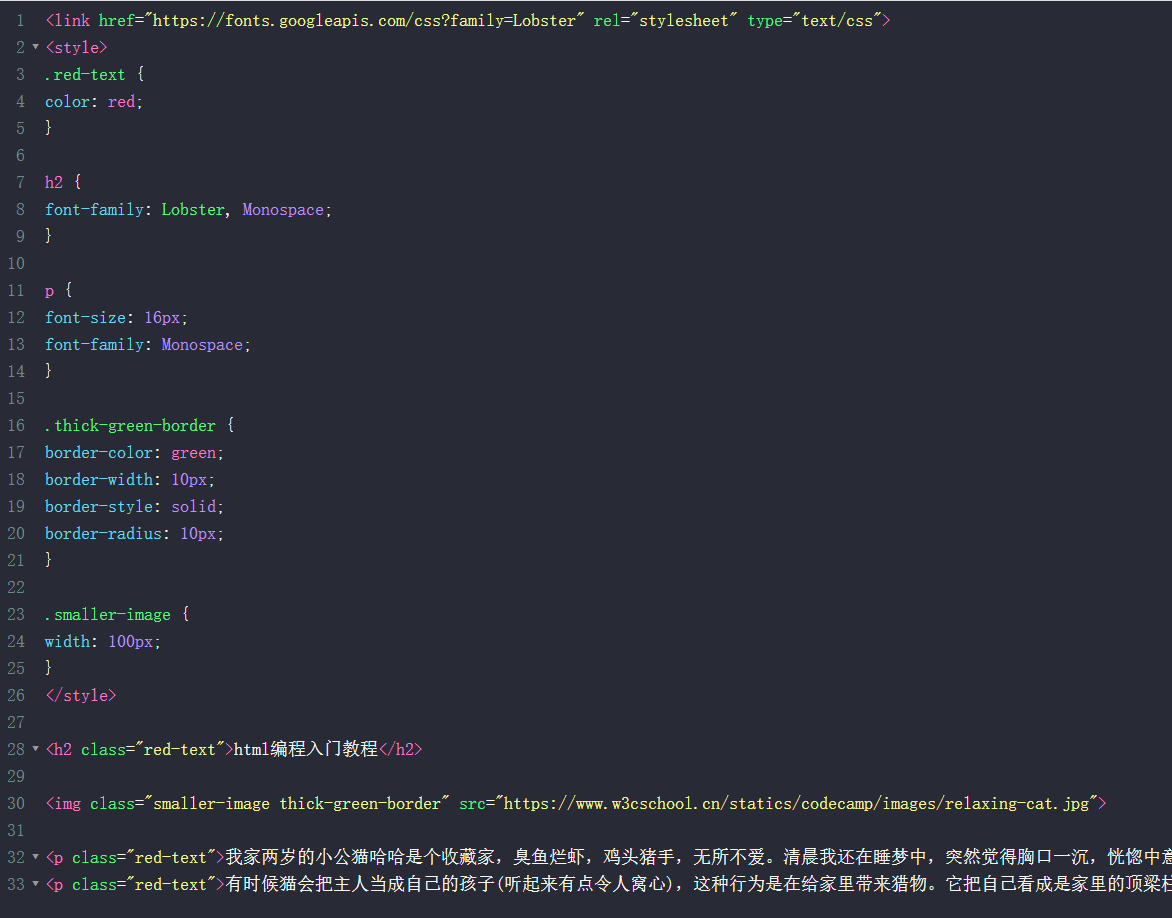Click the h2 selector on line 7
The width and height of the screenshot is (1172, 918).
(54, 182)
